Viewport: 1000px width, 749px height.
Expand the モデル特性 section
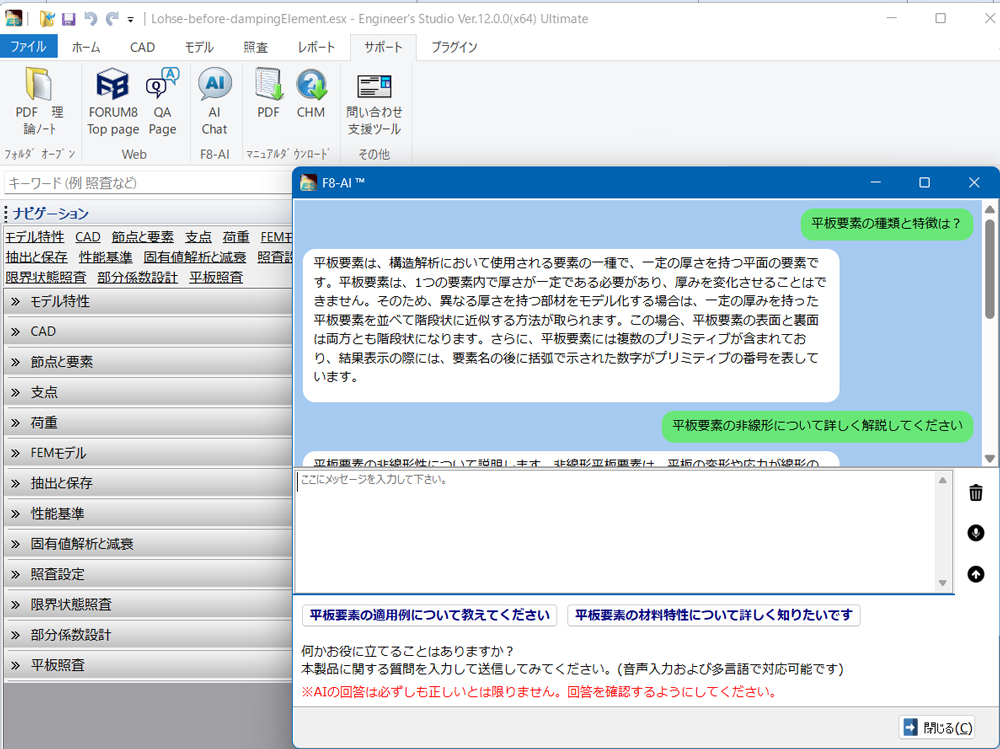150,301
